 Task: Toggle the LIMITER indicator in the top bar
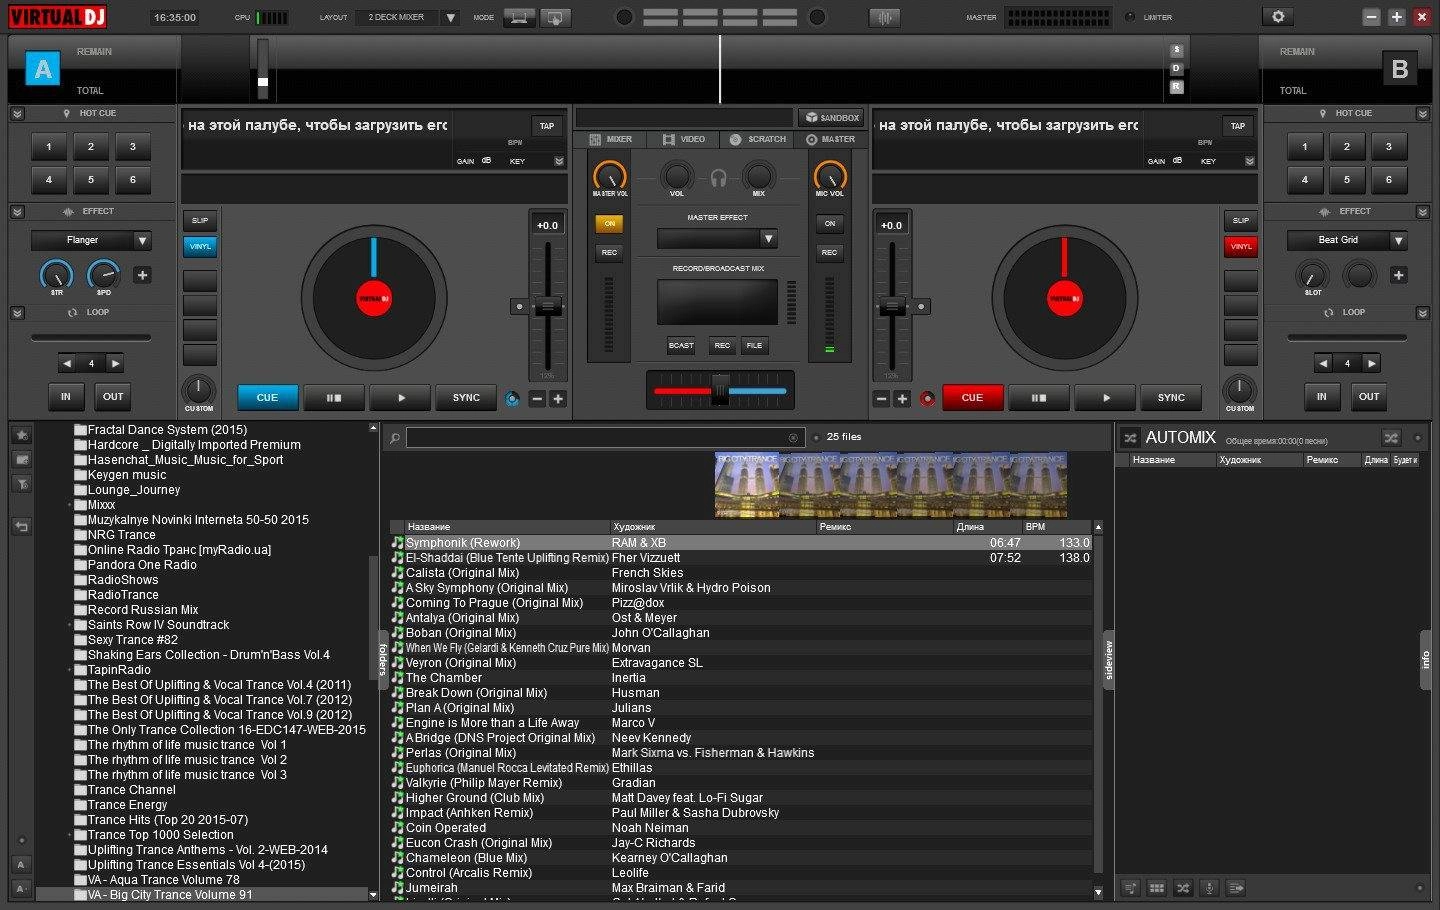tap(1130, 17)
